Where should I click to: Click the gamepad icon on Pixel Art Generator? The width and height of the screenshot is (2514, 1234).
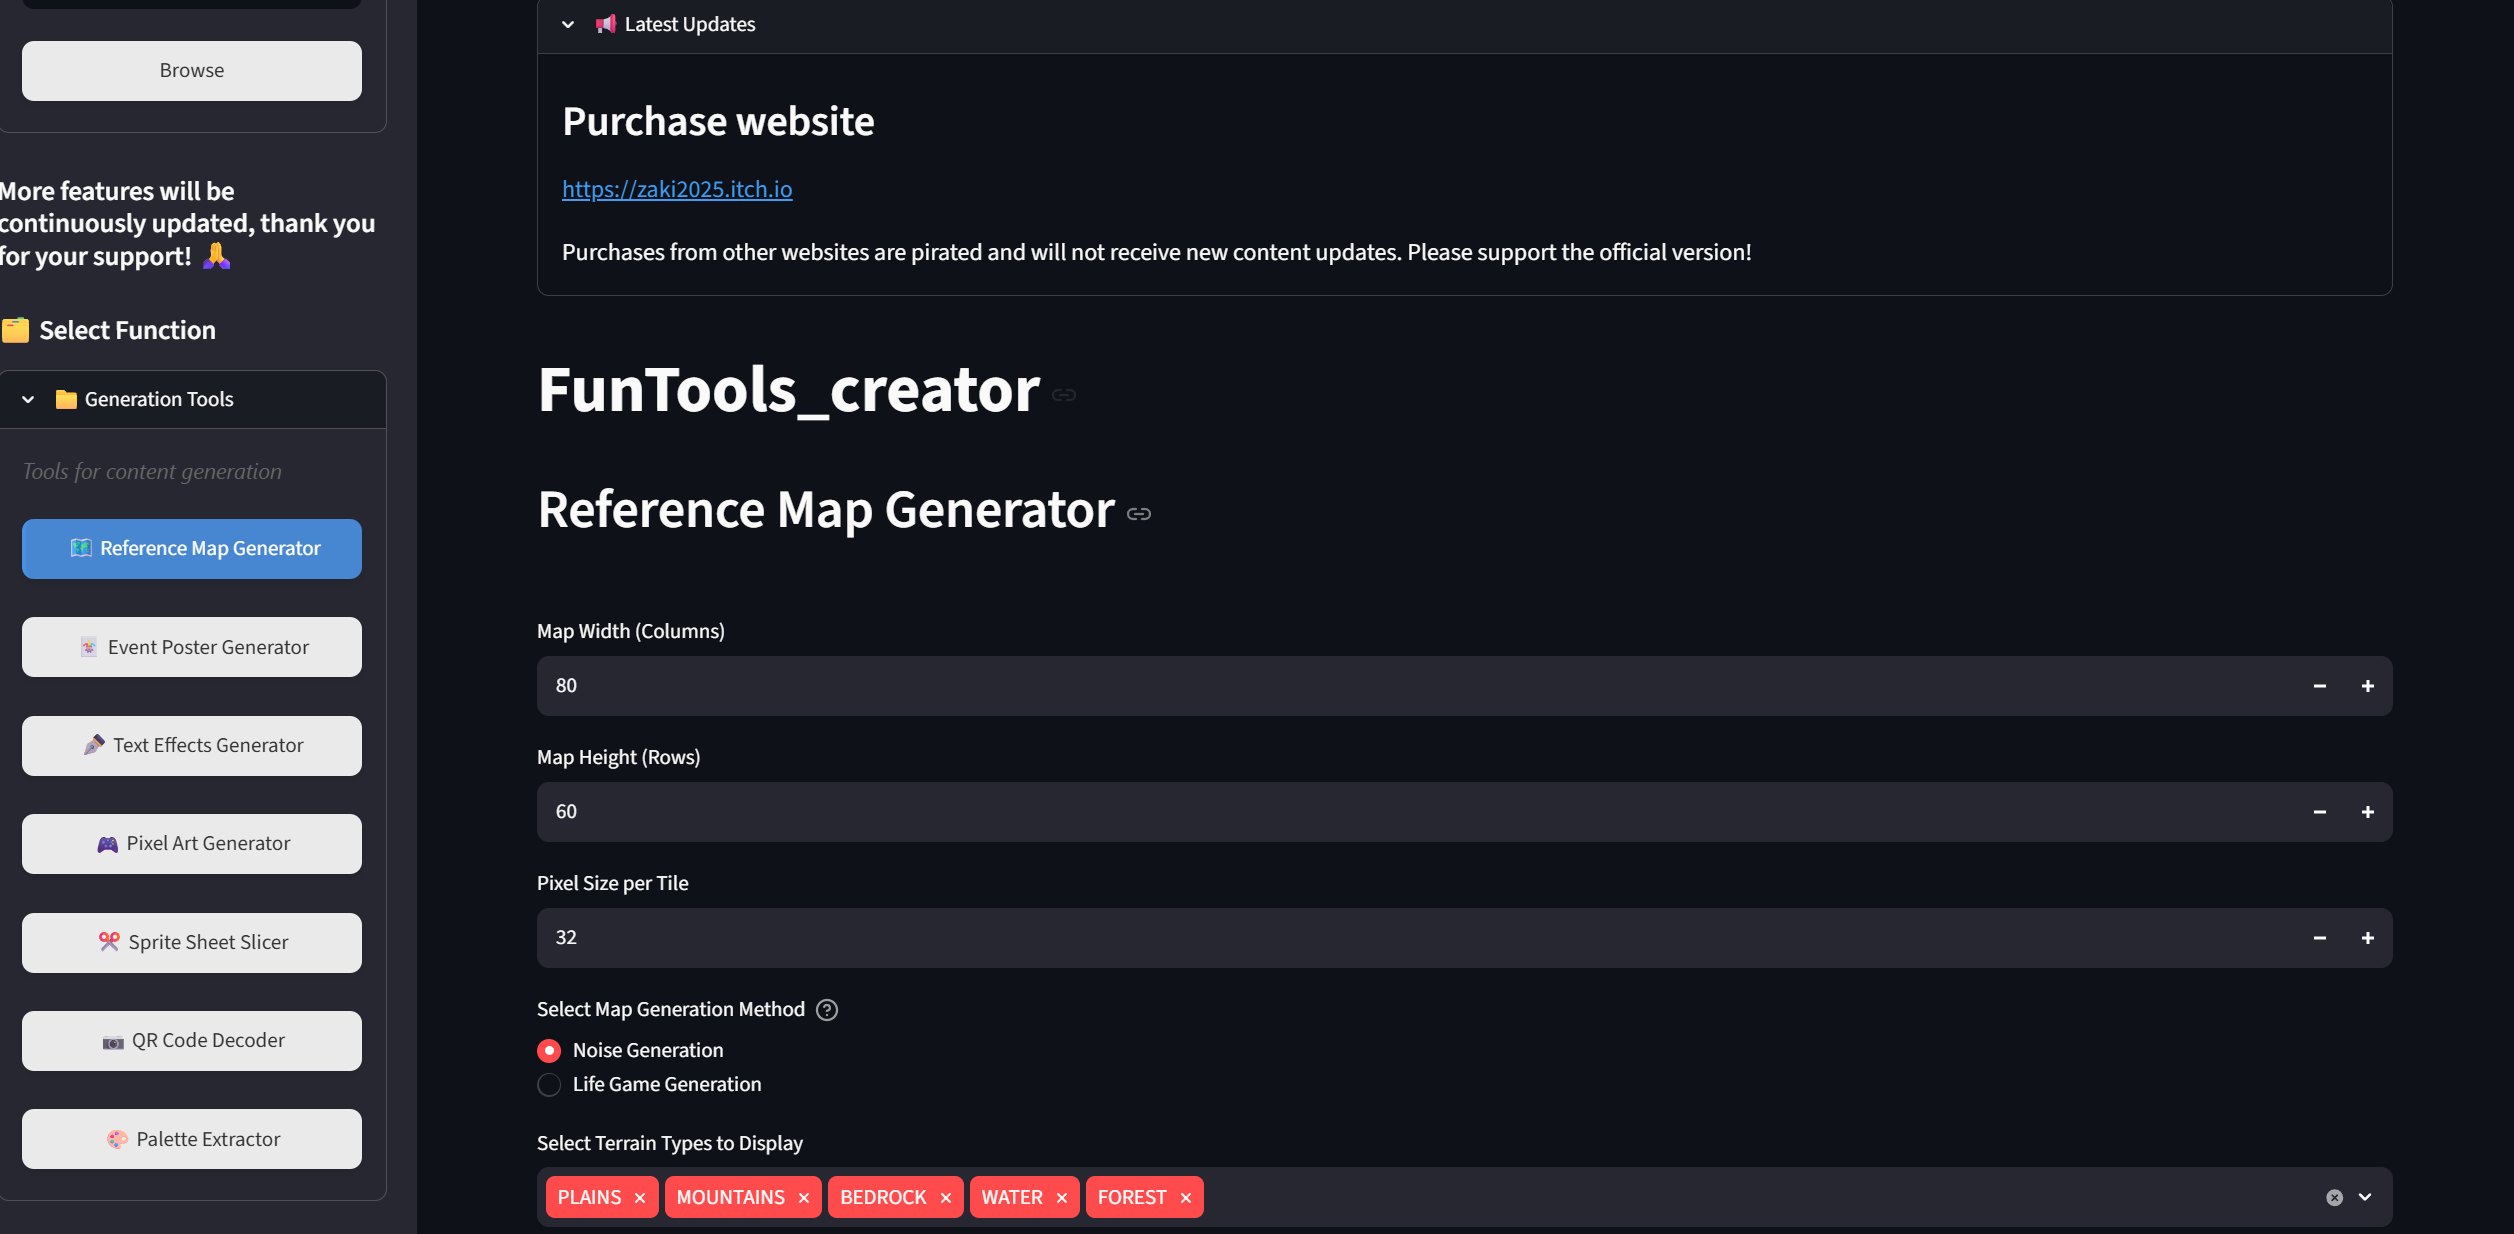pyautogui.click(x=107, y=844)
